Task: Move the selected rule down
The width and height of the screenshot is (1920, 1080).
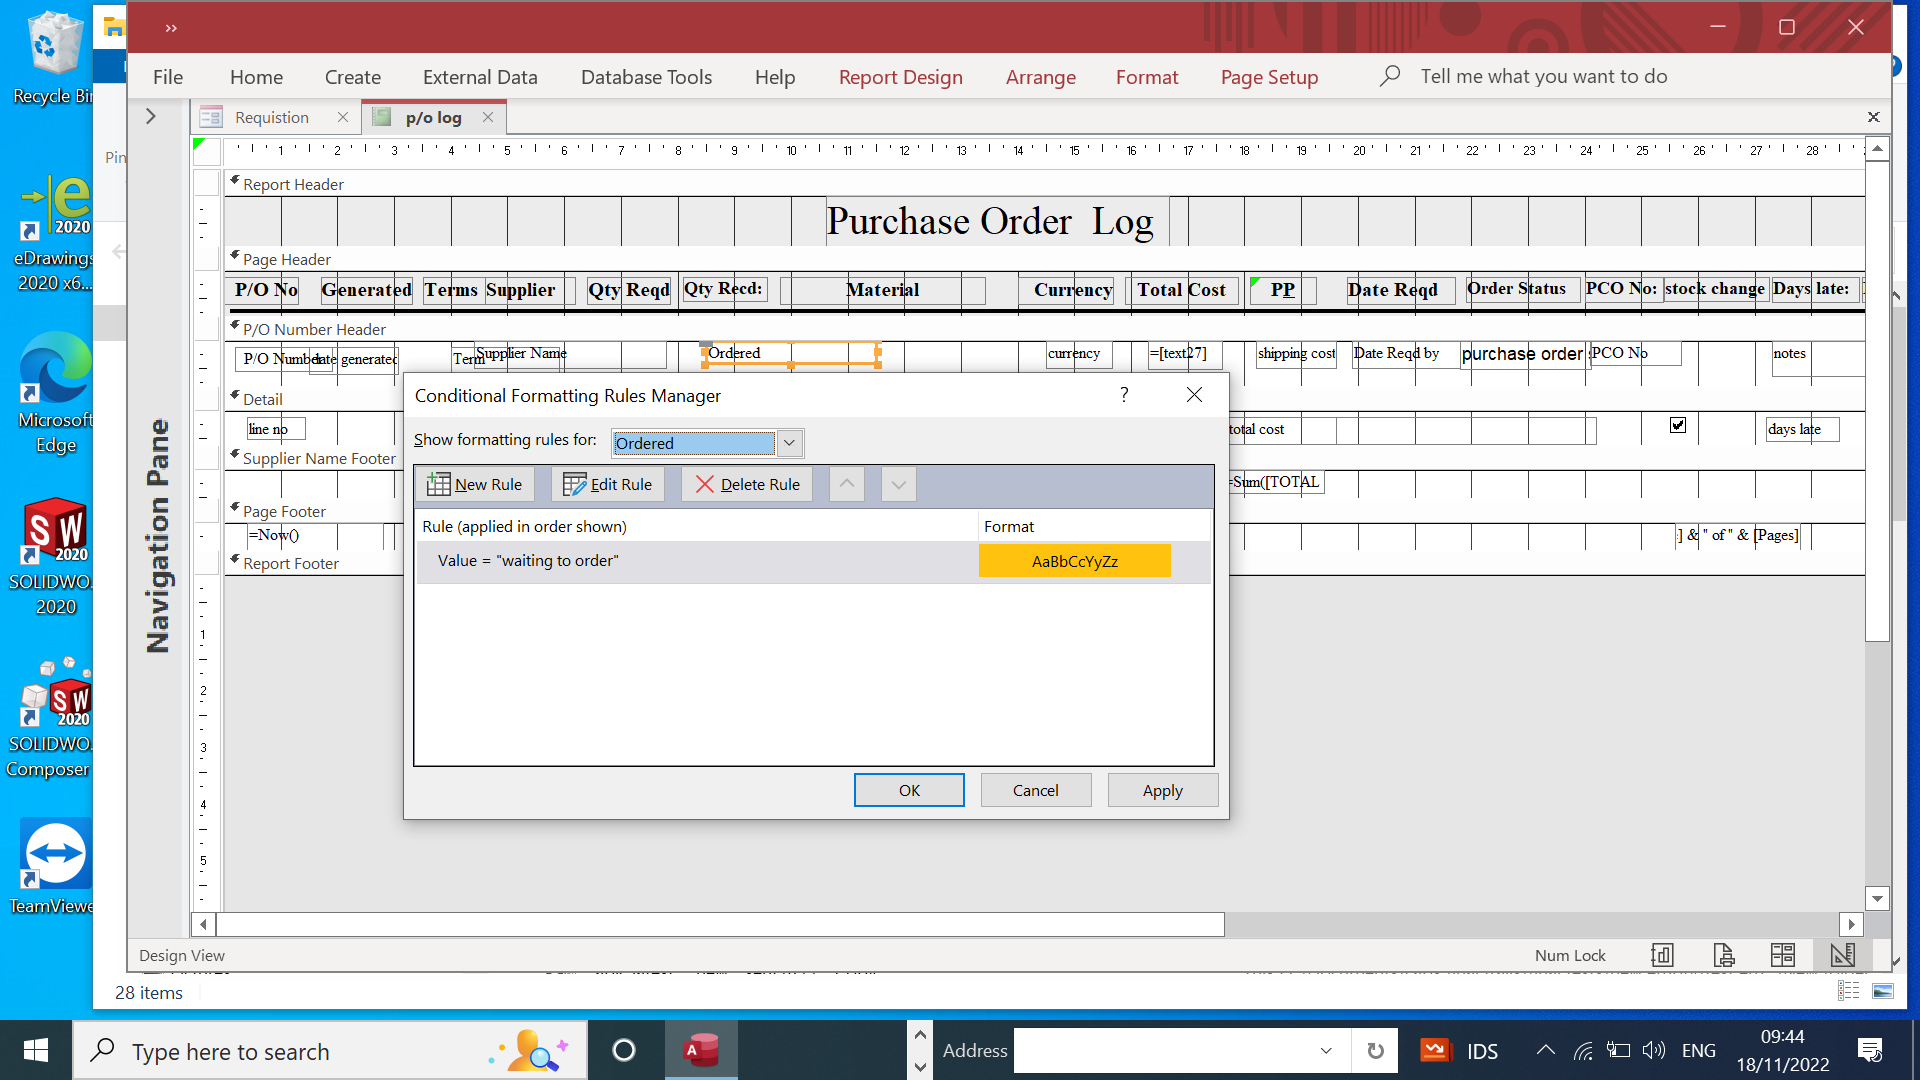Action: (899, 484)
